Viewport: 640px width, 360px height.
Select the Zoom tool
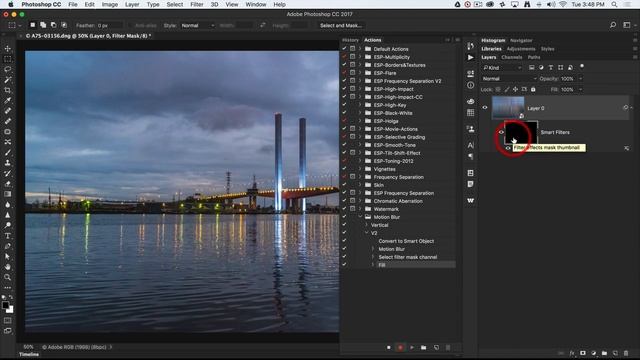pos(7,277)
